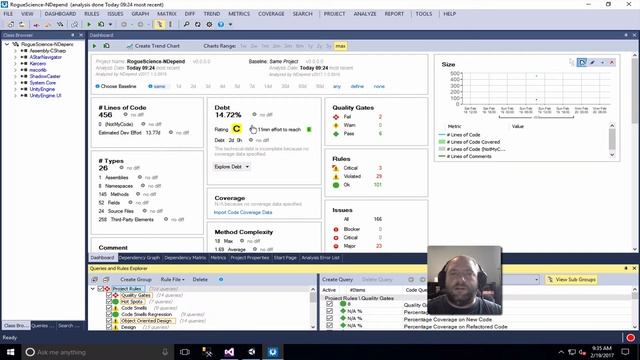Open the notification center icon in system tray
The height and width of the screenshot is (360, 640).
coord(625,351)
